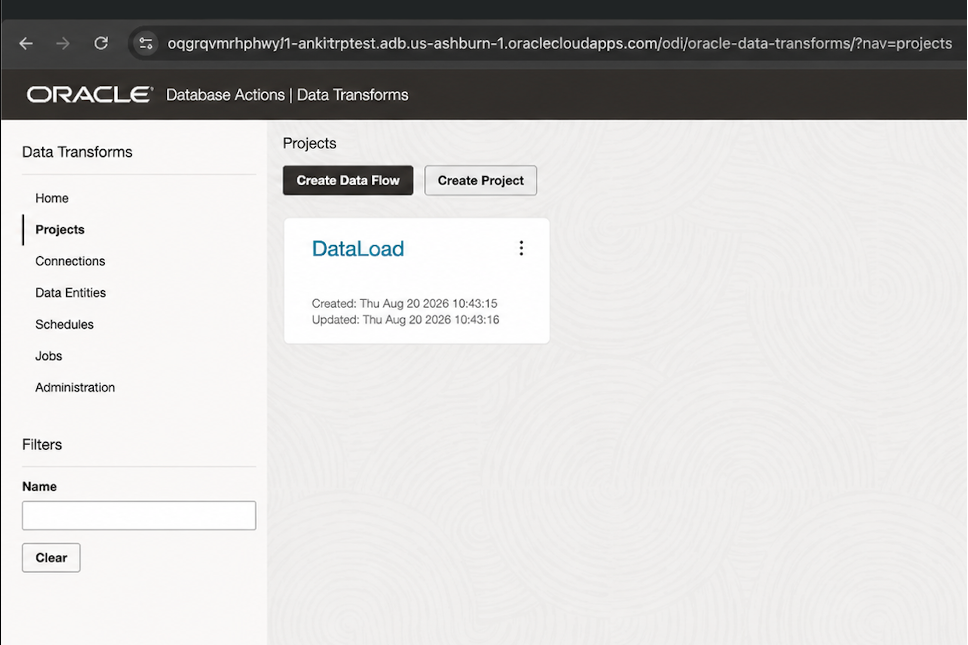Go back with the browser back arrow
The image size is (968, 645).
click(x=26, y=43)
